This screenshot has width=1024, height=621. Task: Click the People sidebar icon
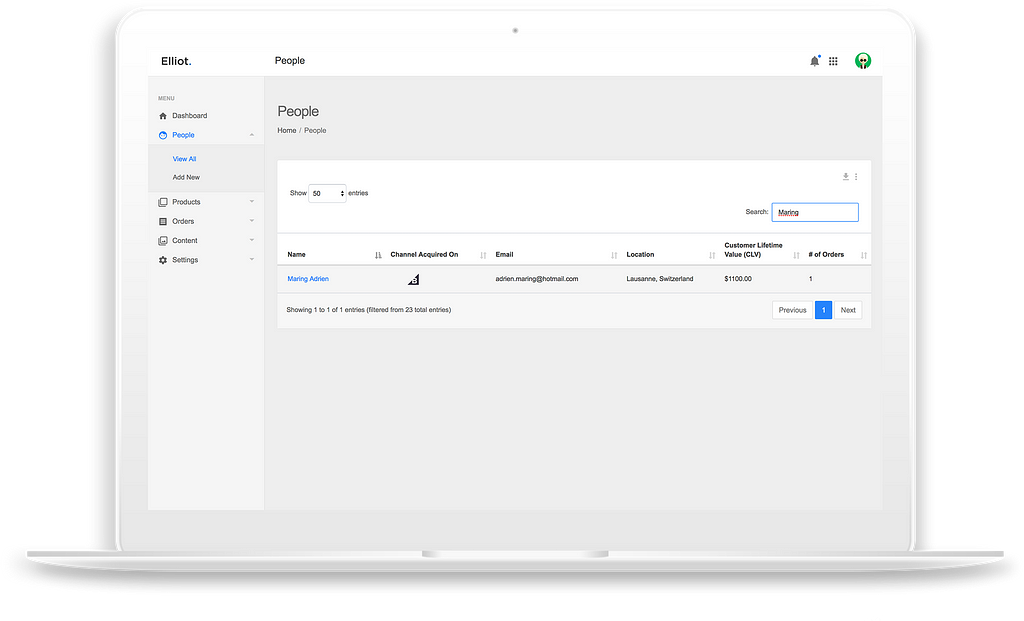(163, 135)
